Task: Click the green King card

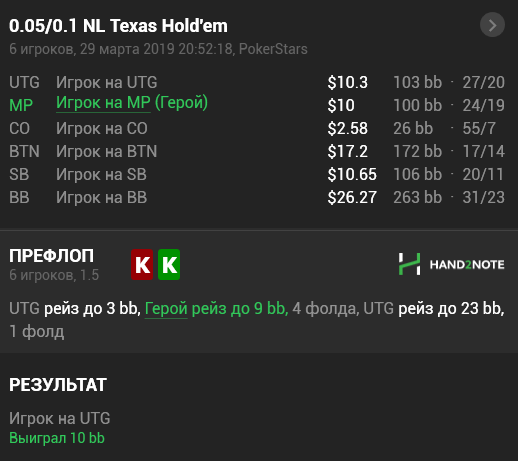Action: 169,264
